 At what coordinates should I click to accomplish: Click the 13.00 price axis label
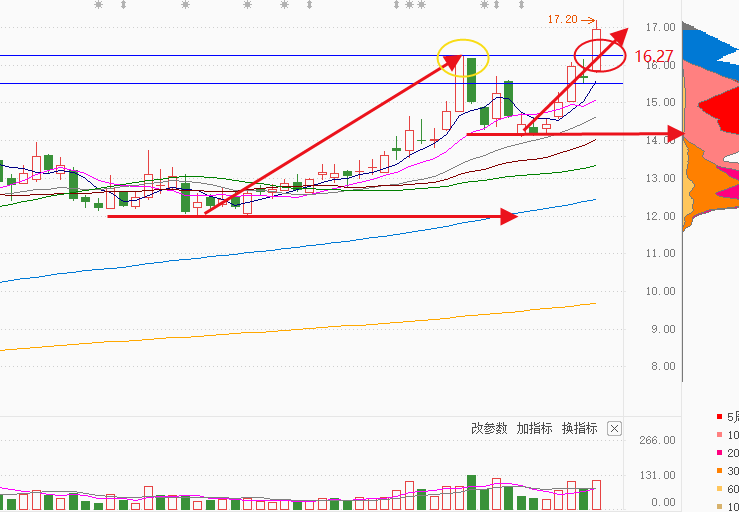[x=660, y=178]
